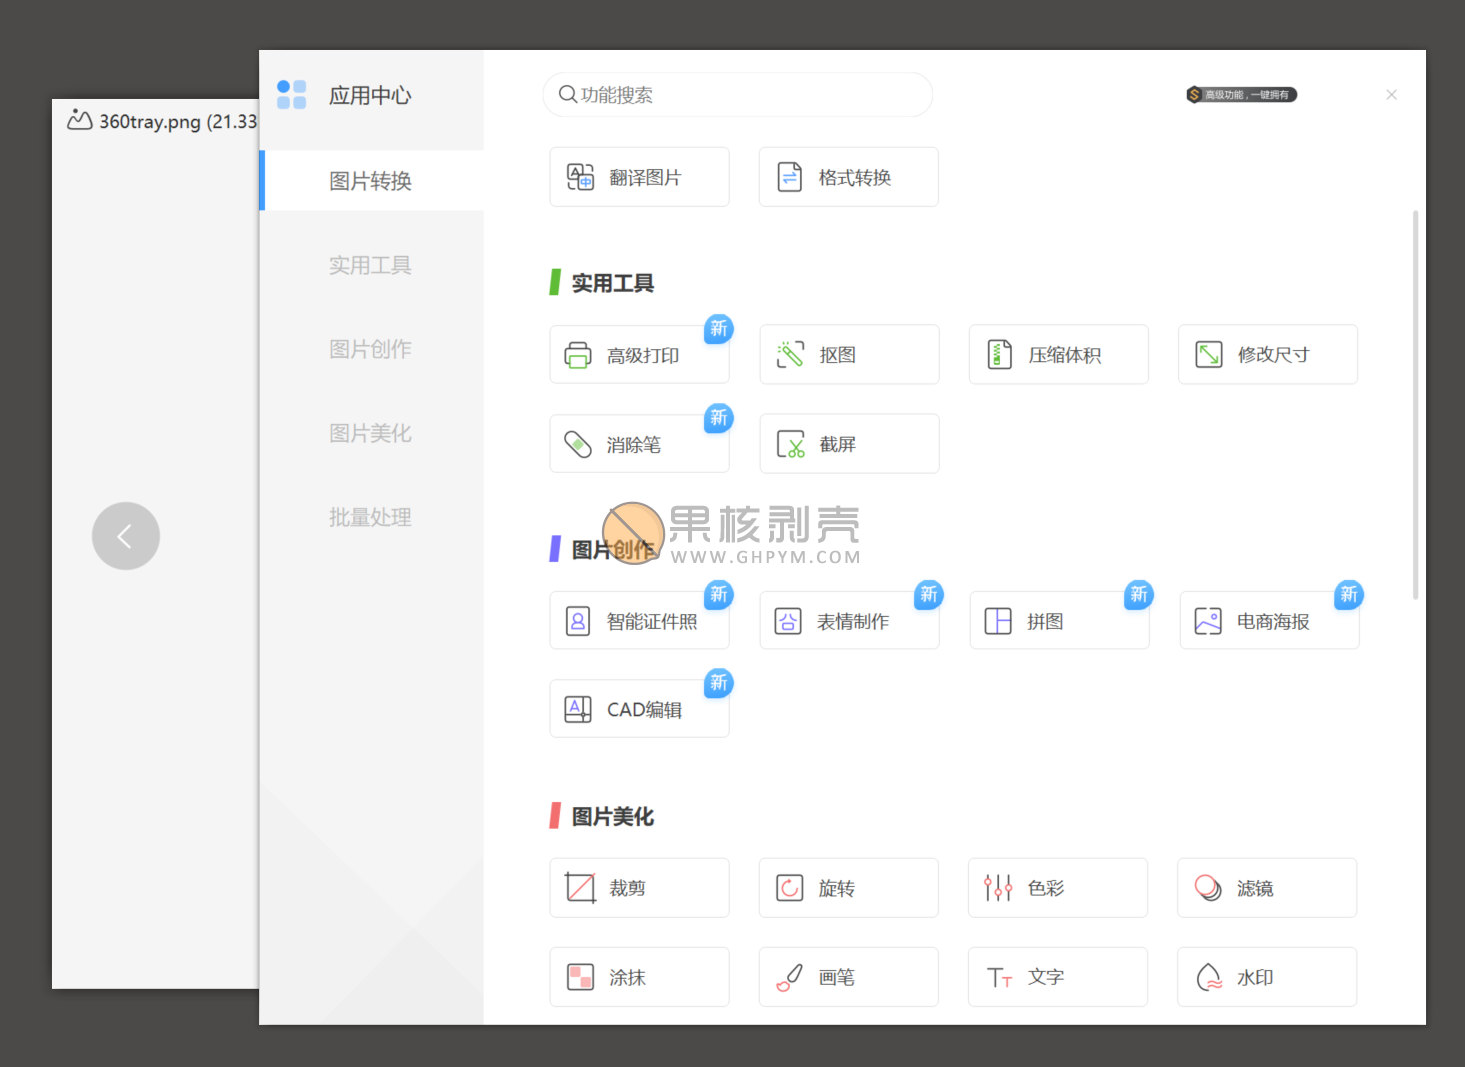Launch the CAD编辑 tool
1465x1067 pixels.
tap(639, 709)
